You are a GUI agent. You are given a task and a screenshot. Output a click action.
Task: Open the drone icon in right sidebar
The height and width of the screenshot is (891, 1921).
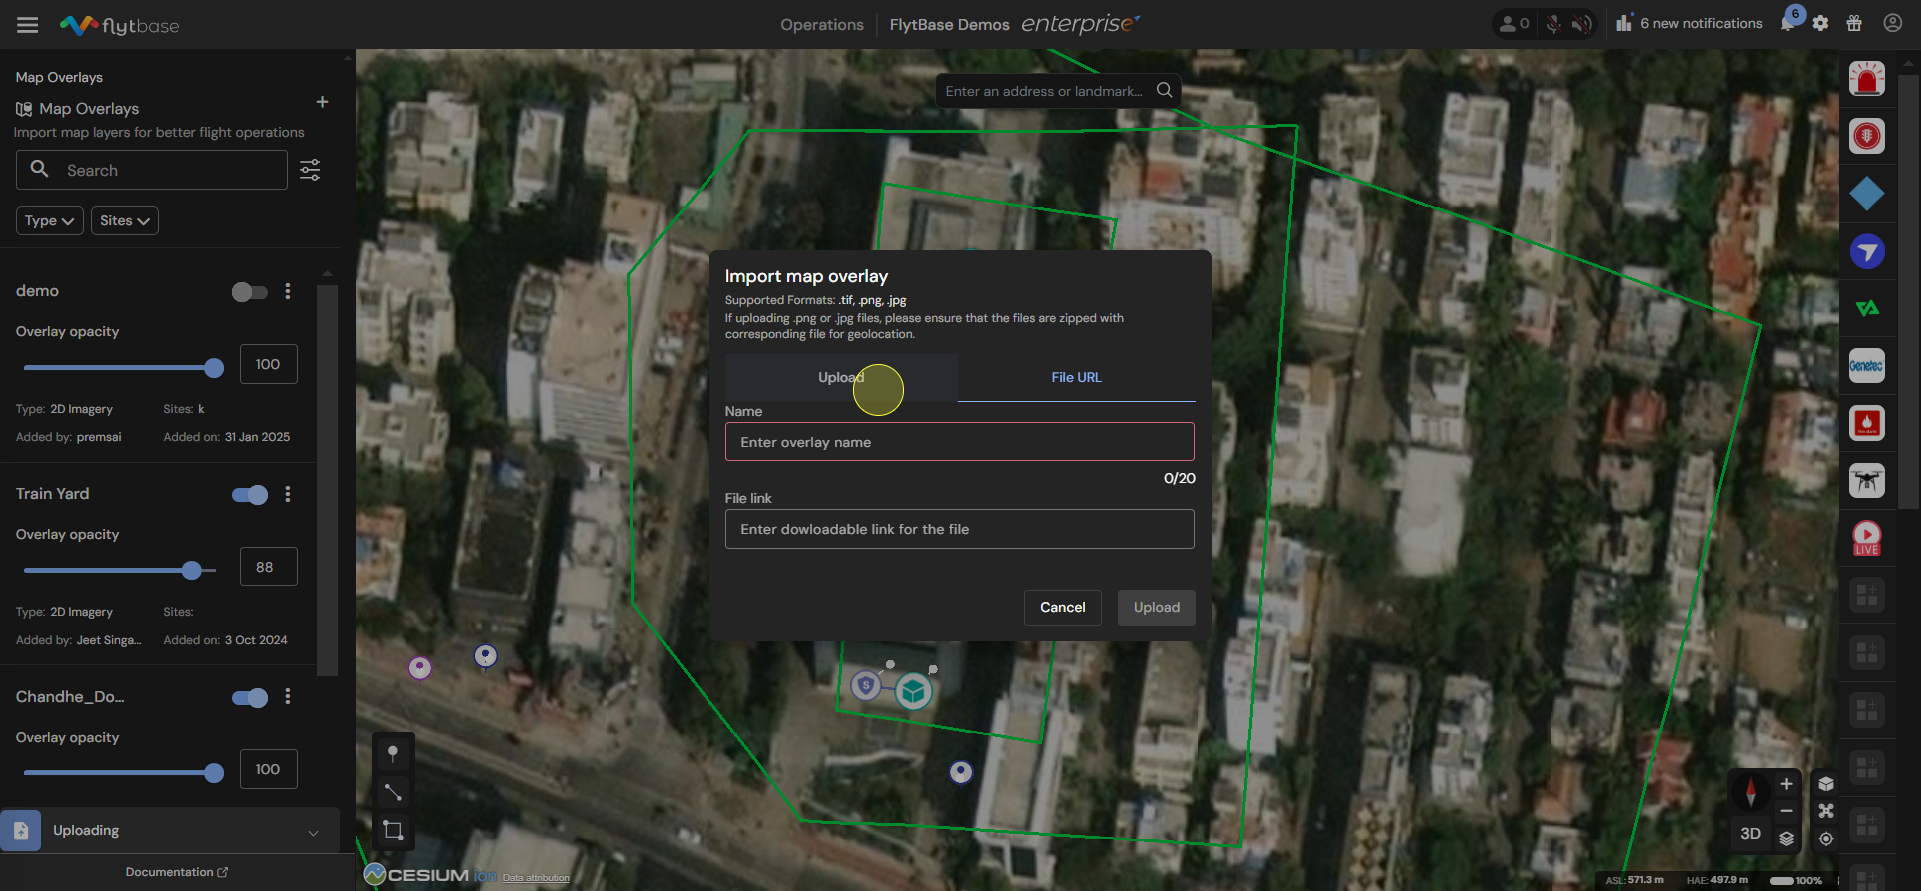[1866, 480]
